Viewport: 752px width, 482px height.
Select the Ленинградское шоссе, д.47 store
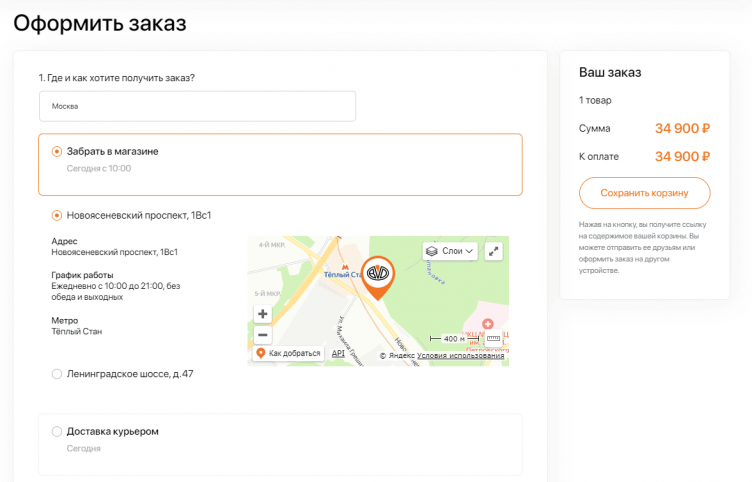pyautogui.click(x=57, y=374)
